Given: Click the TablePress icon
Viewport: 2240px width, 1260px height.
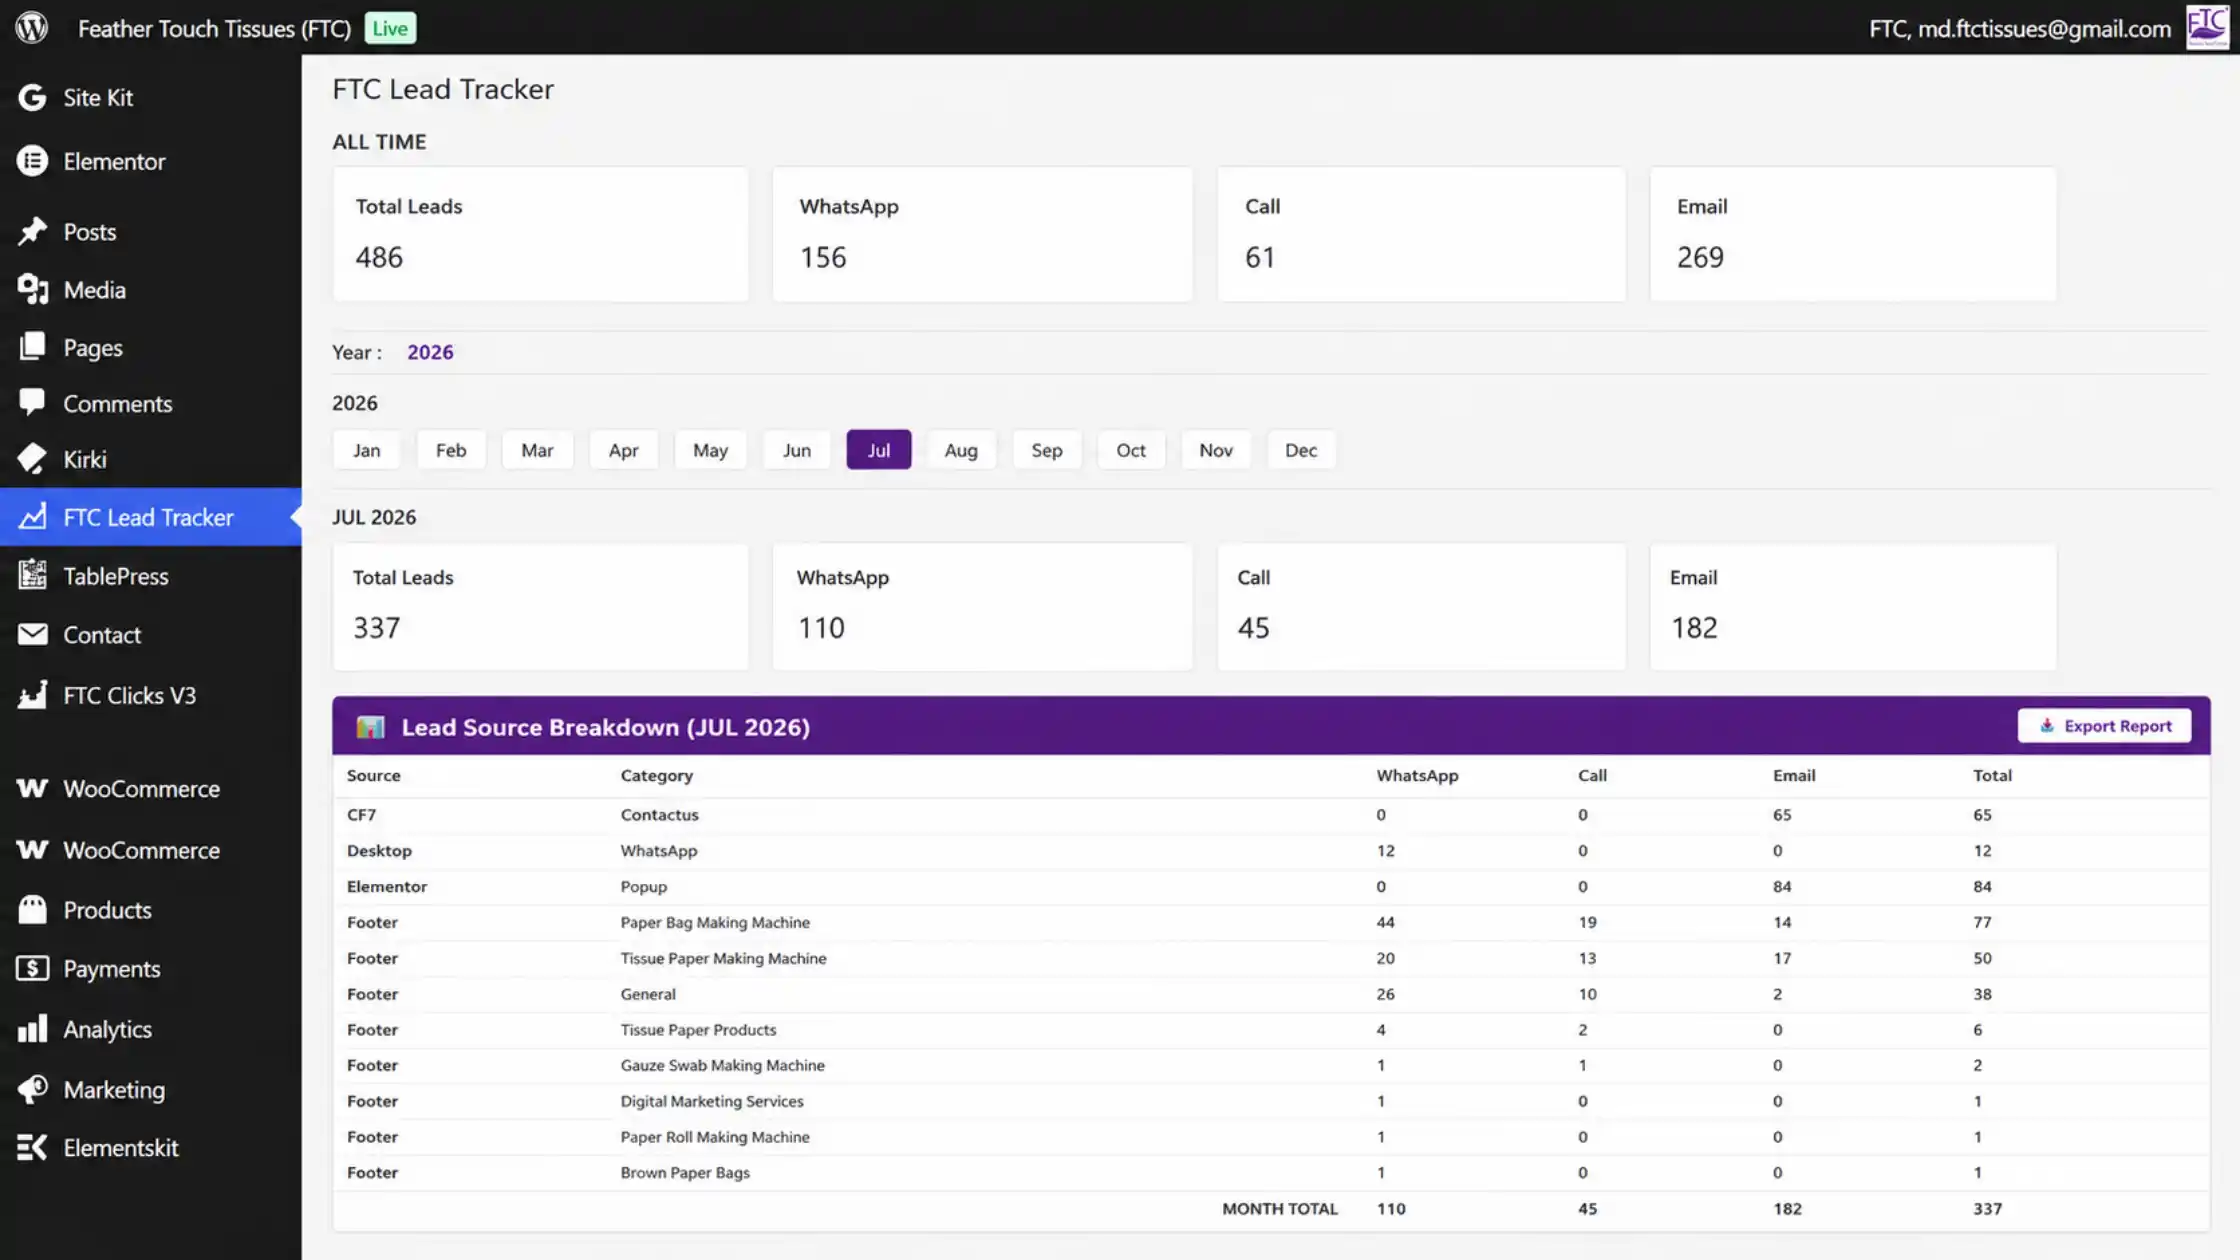Looking at the screenshot, I should tap(32, 575).
